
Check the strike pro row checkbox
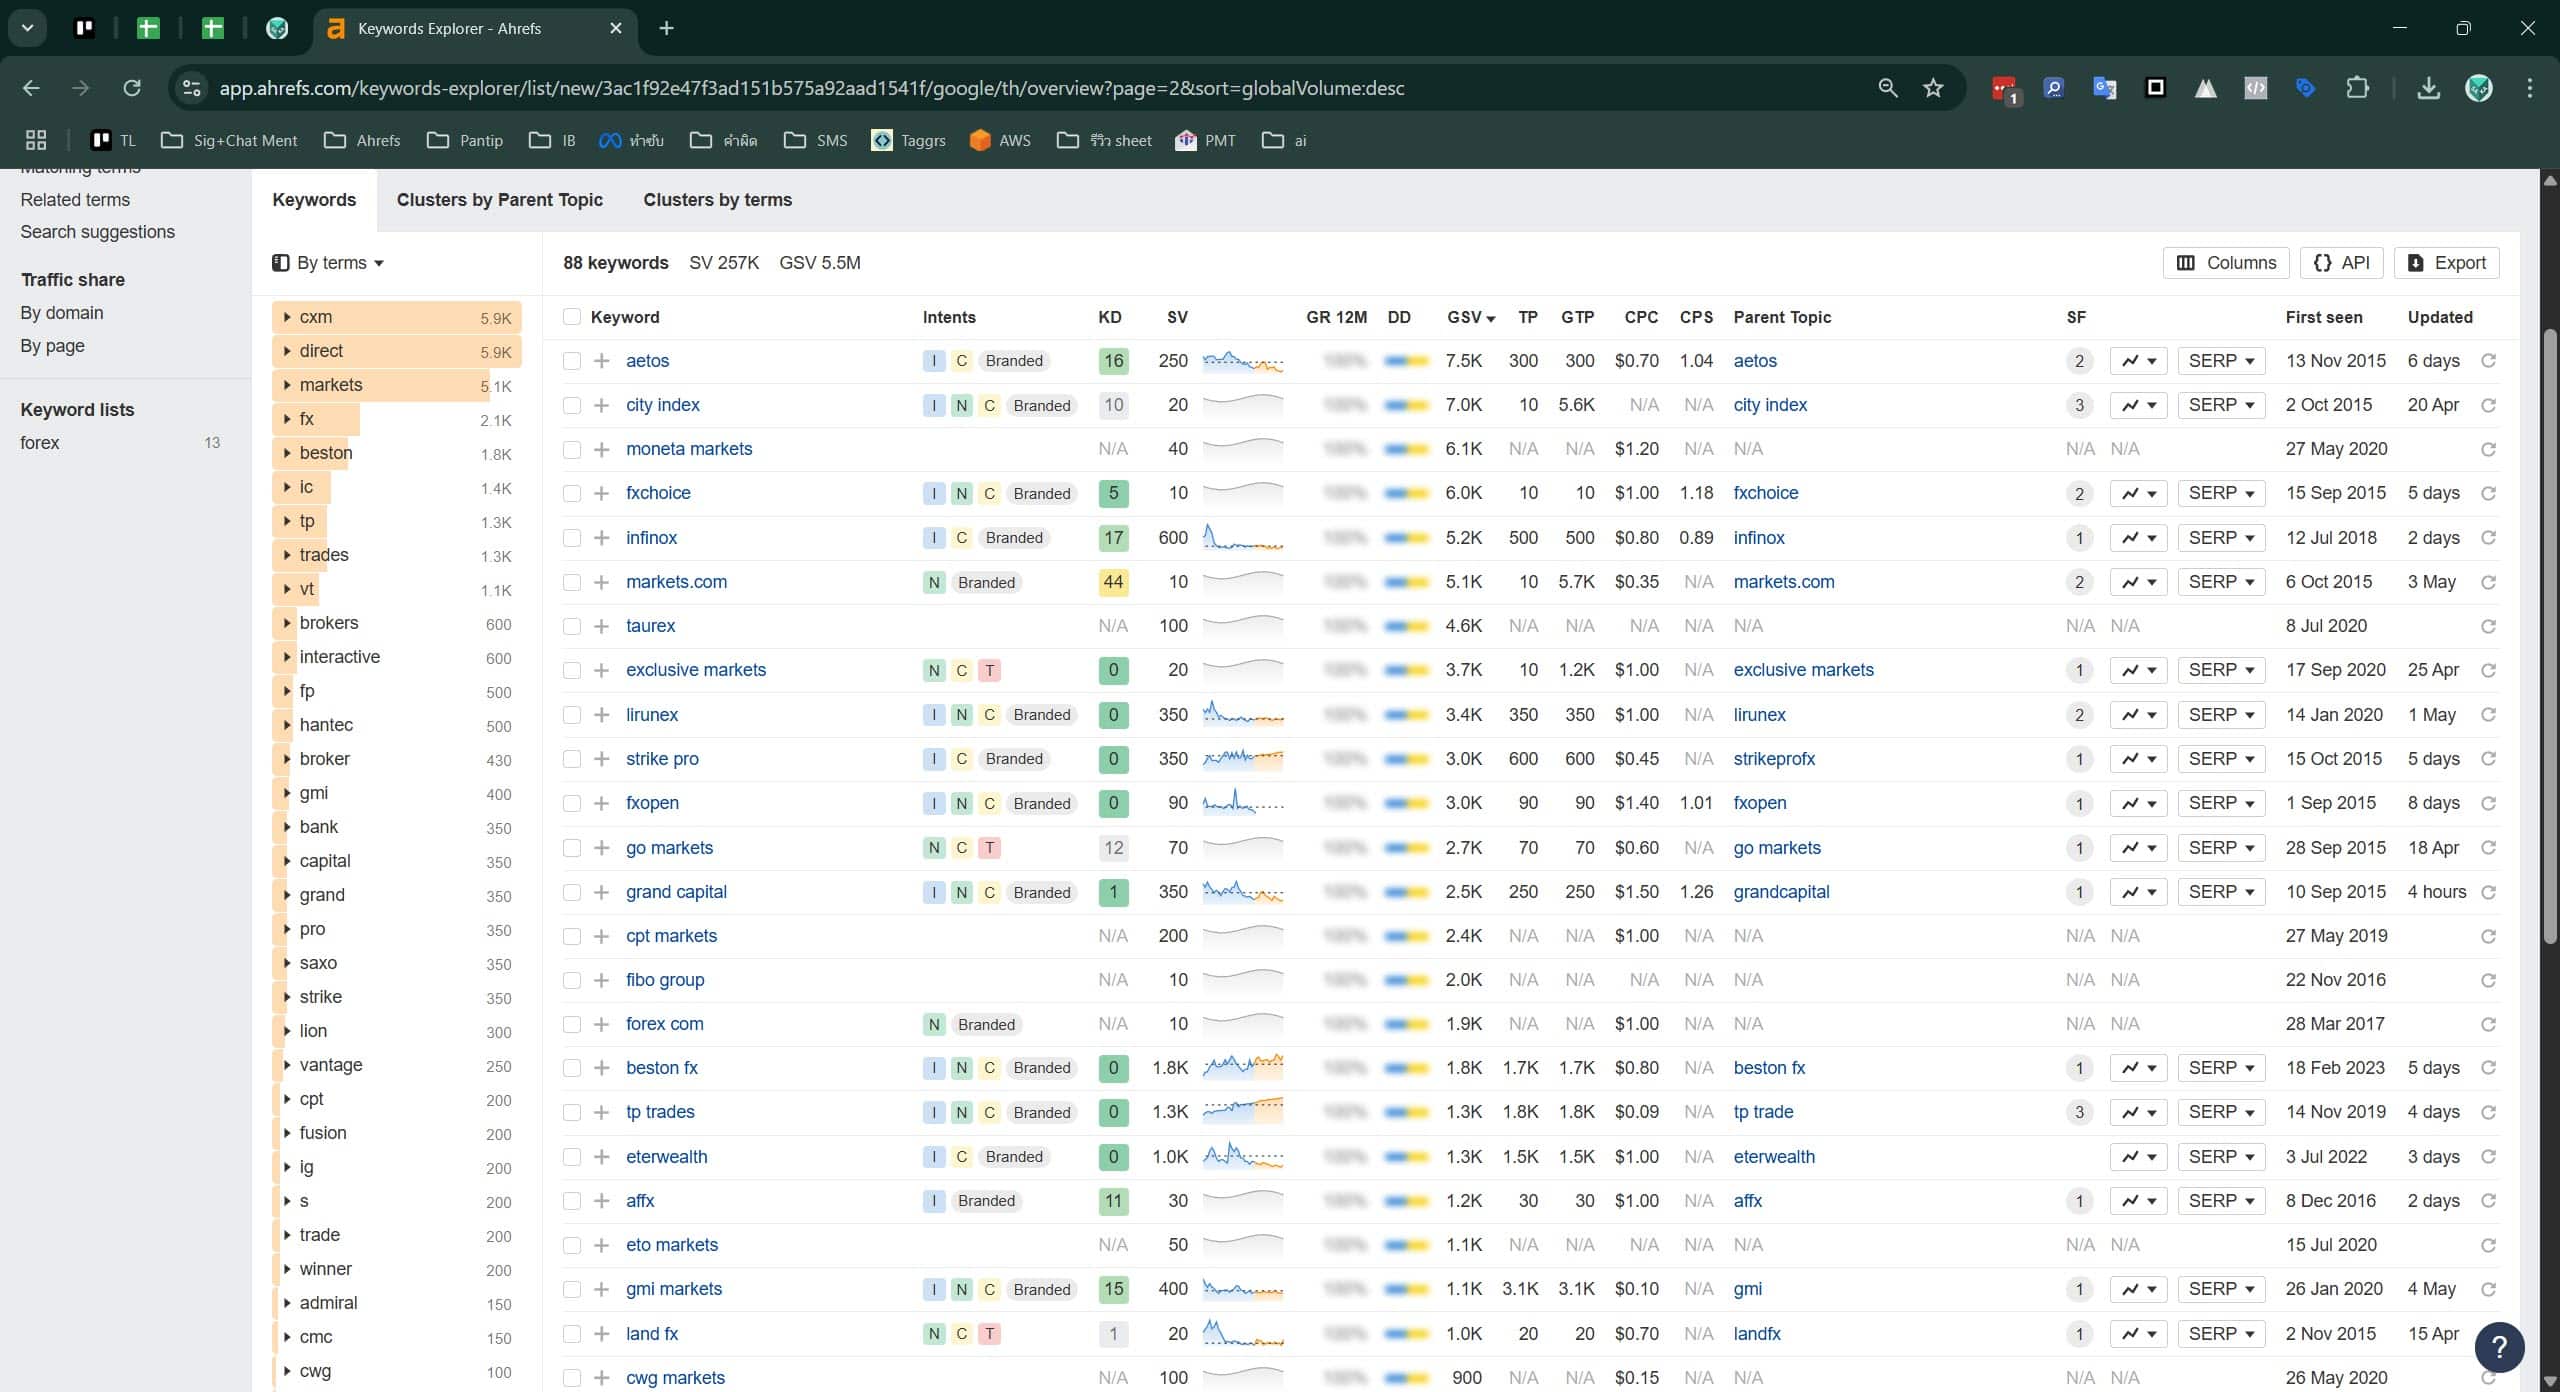coord(571,760)
